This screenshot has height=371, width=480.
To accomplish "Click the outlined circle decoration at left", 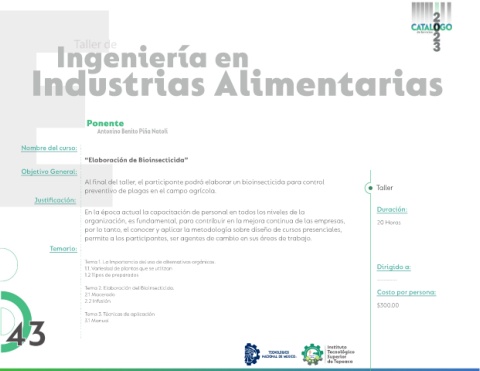I will 7,265.
